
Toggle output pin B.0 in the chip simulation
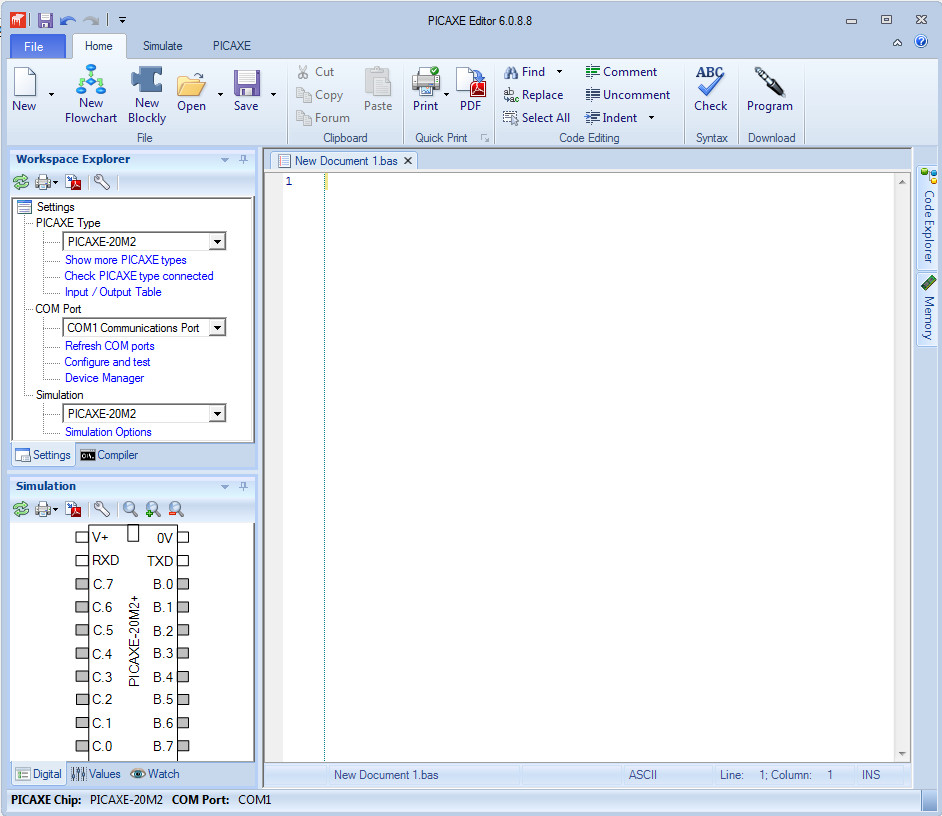[182, 583]
